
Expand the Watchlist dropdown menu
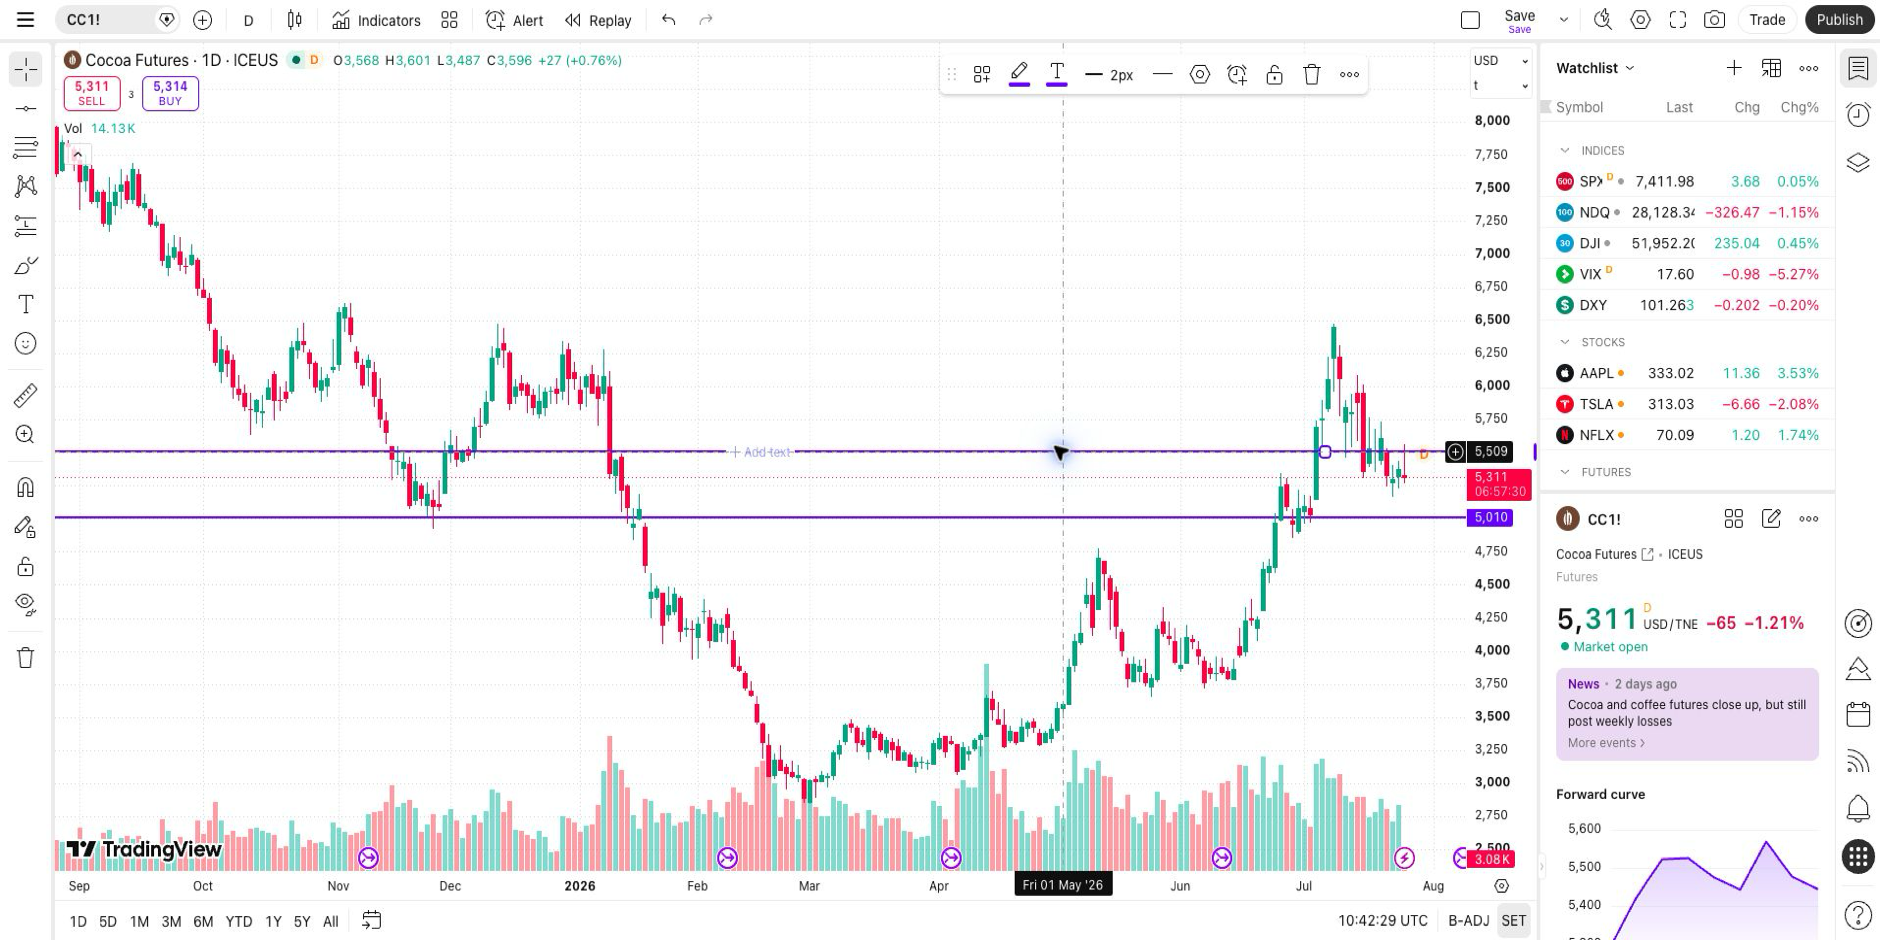point(1595,68)
